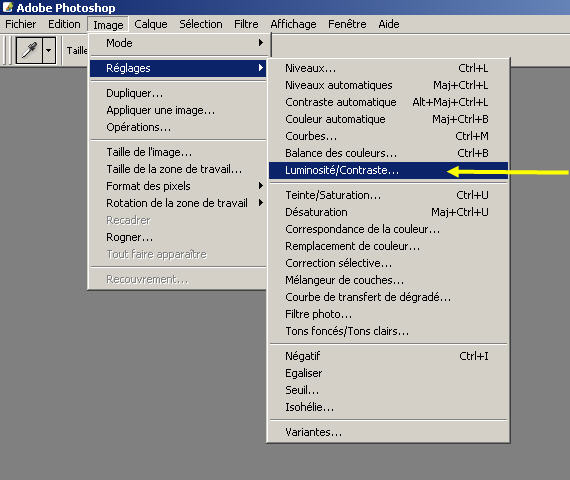
Task: Open Courbe de transfert de dégradé…
Action: click(x=388, y=297)
